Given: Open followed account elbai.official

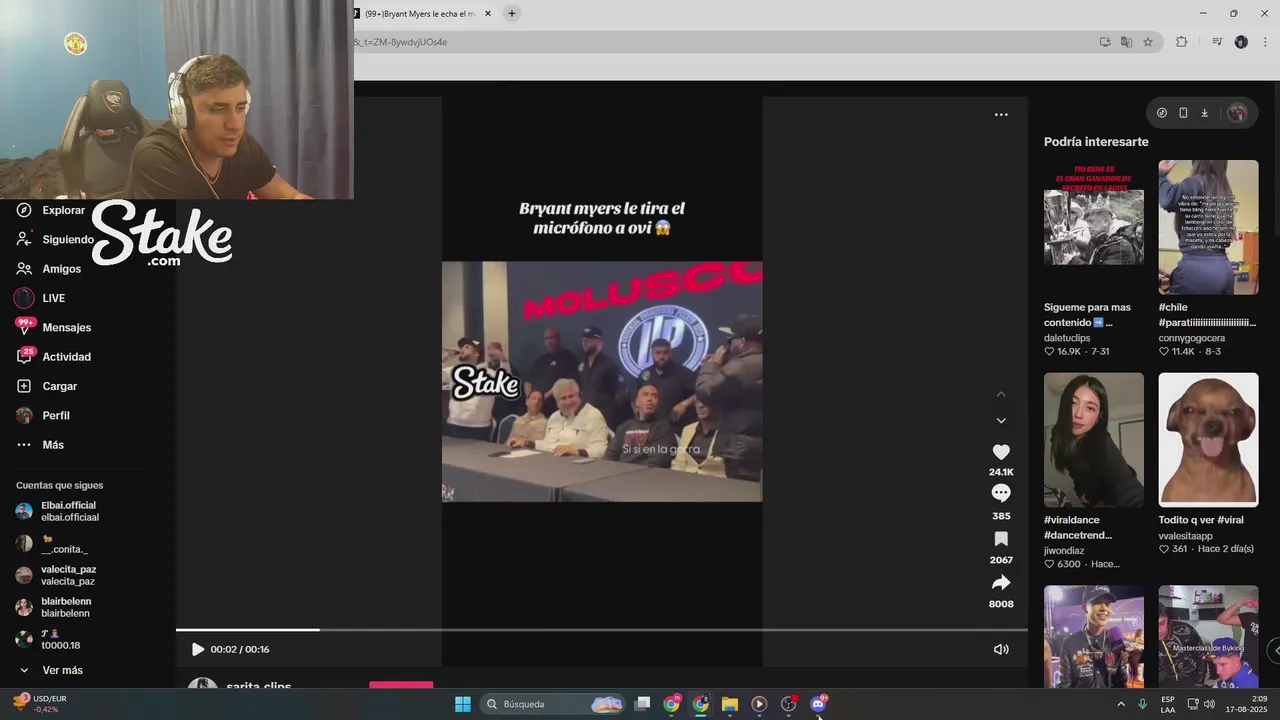Looking at the screenshot, I should pos(68,511).
